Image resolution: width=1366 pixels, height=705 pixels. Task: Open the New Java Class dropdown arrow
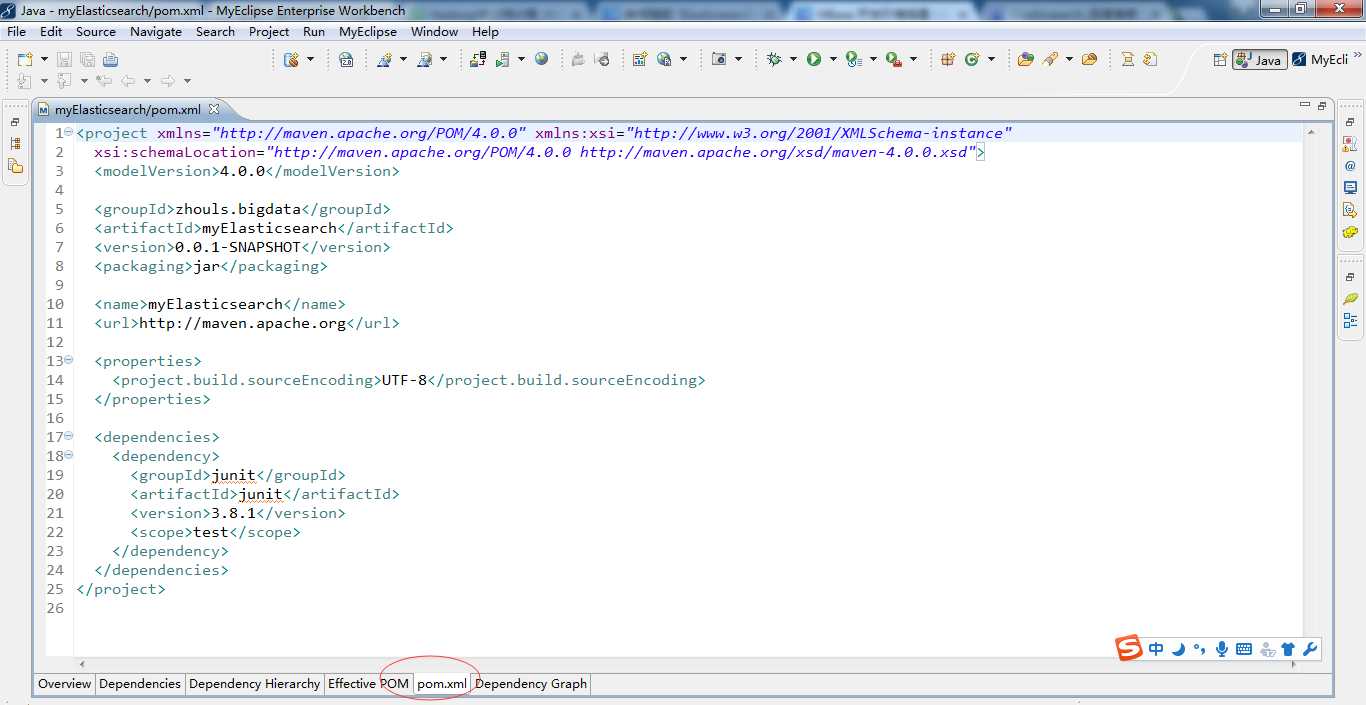[991, 60]
